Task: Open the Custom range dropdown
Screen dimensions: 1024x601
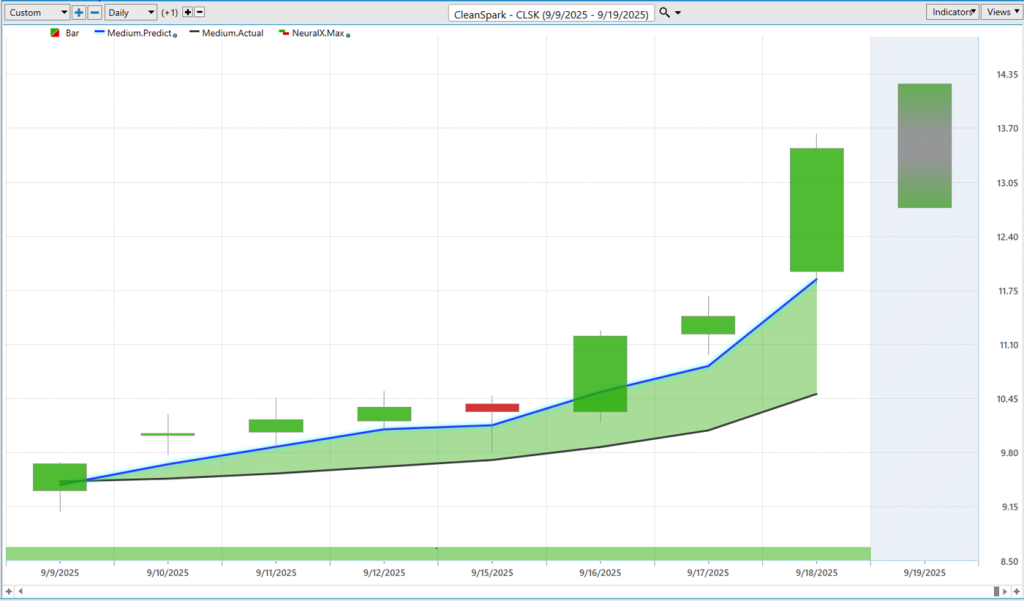Action: 37,13
